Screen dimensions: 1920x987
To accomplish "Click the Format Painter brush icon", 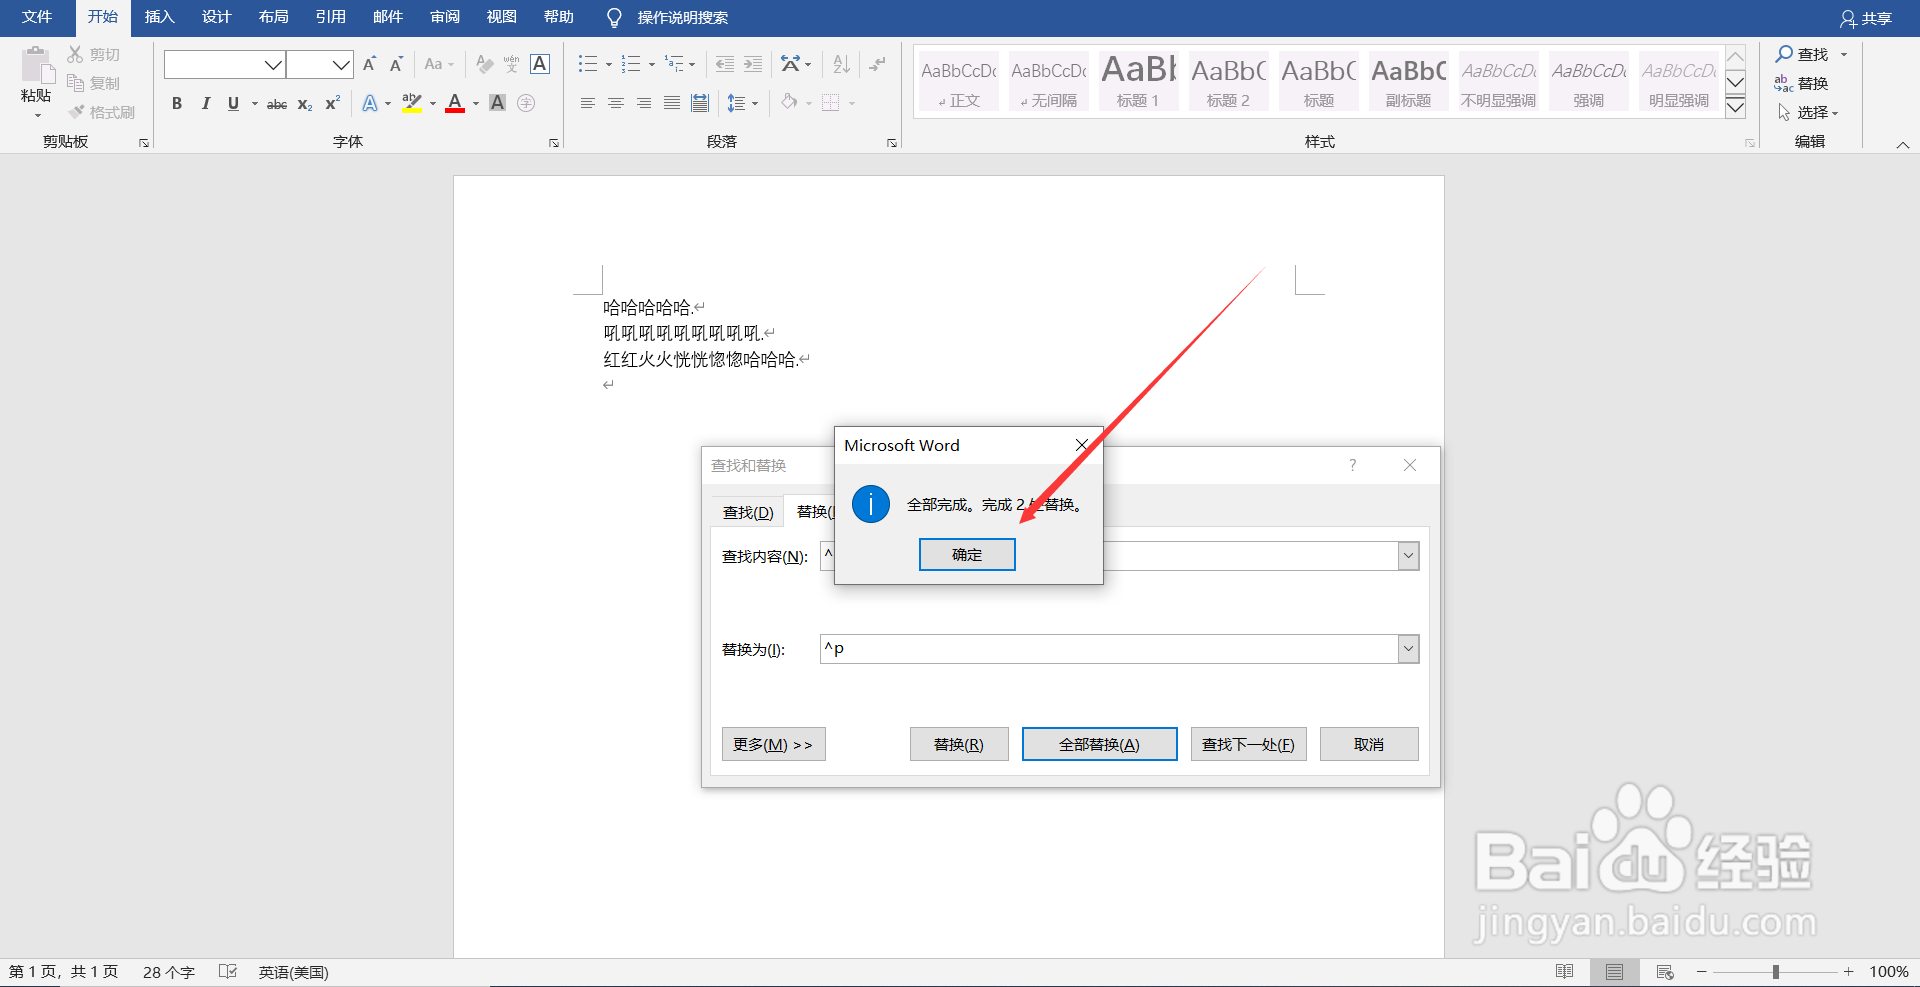I will point(76,112).
